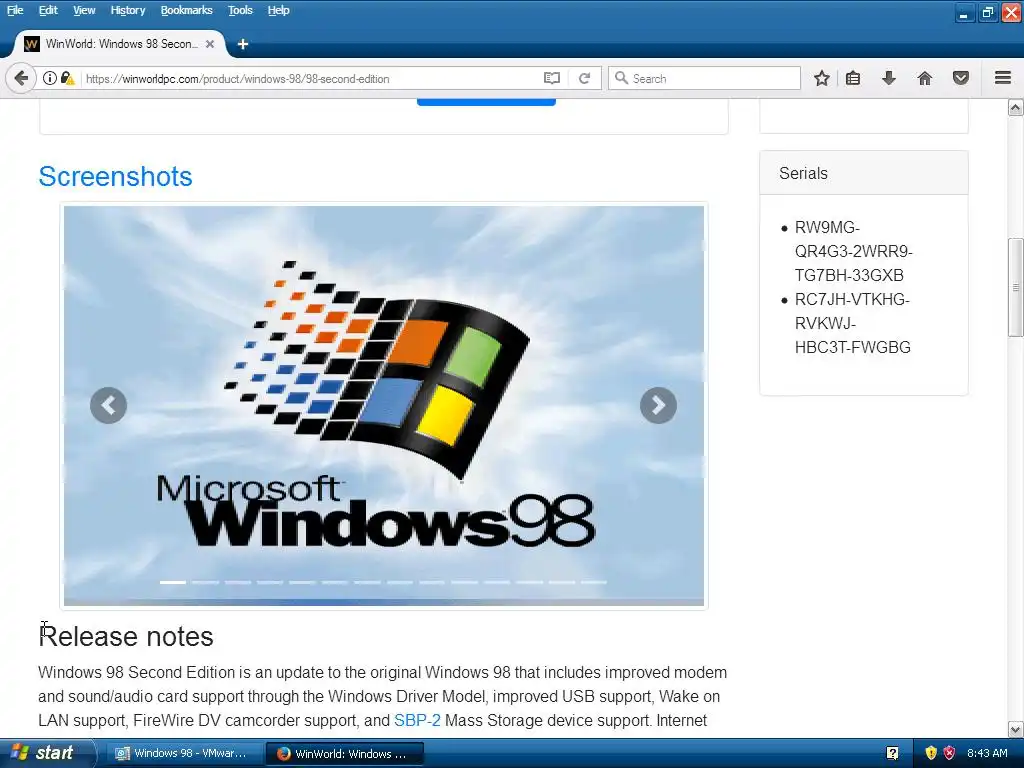
Task: Open the Bookmarks menu
Action: tap(186, 10)
